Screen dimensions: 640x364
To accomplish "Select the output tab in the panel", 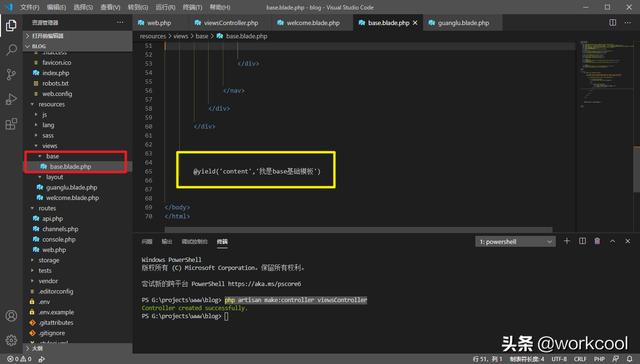I will point(167,242).
